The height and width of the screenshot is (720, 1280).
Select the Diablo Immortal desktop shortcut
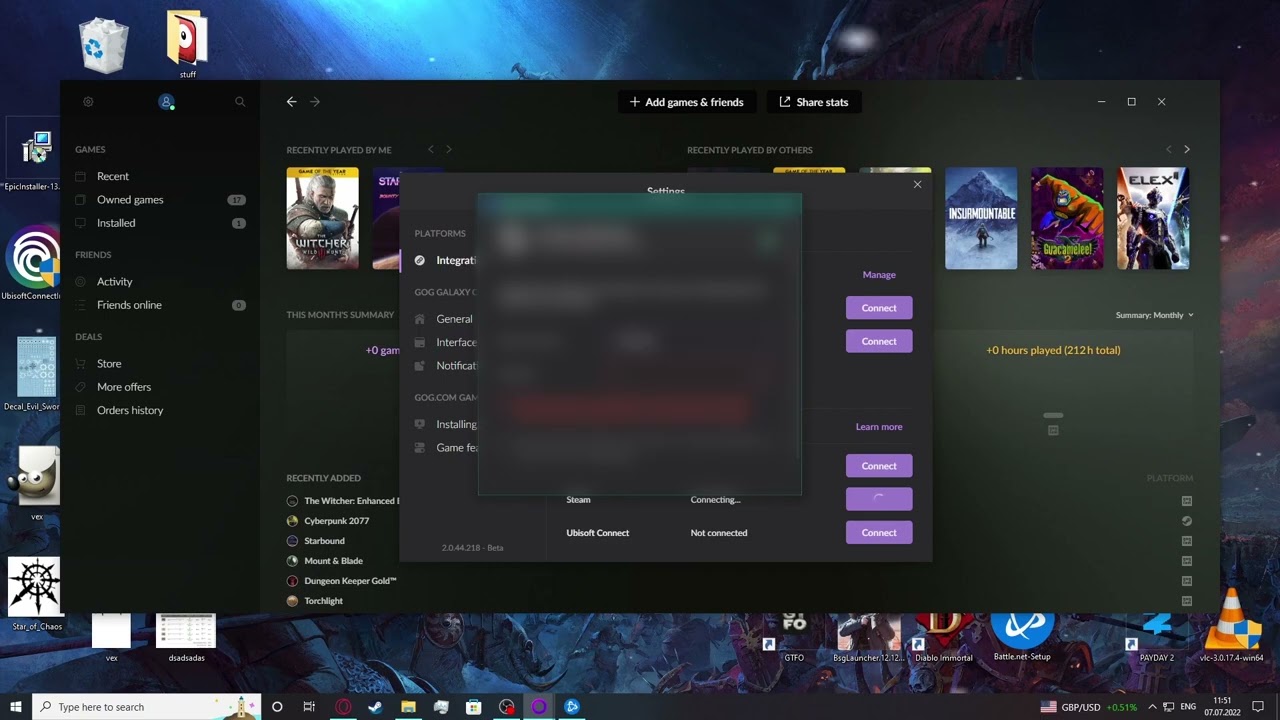(x=943, y=638)
